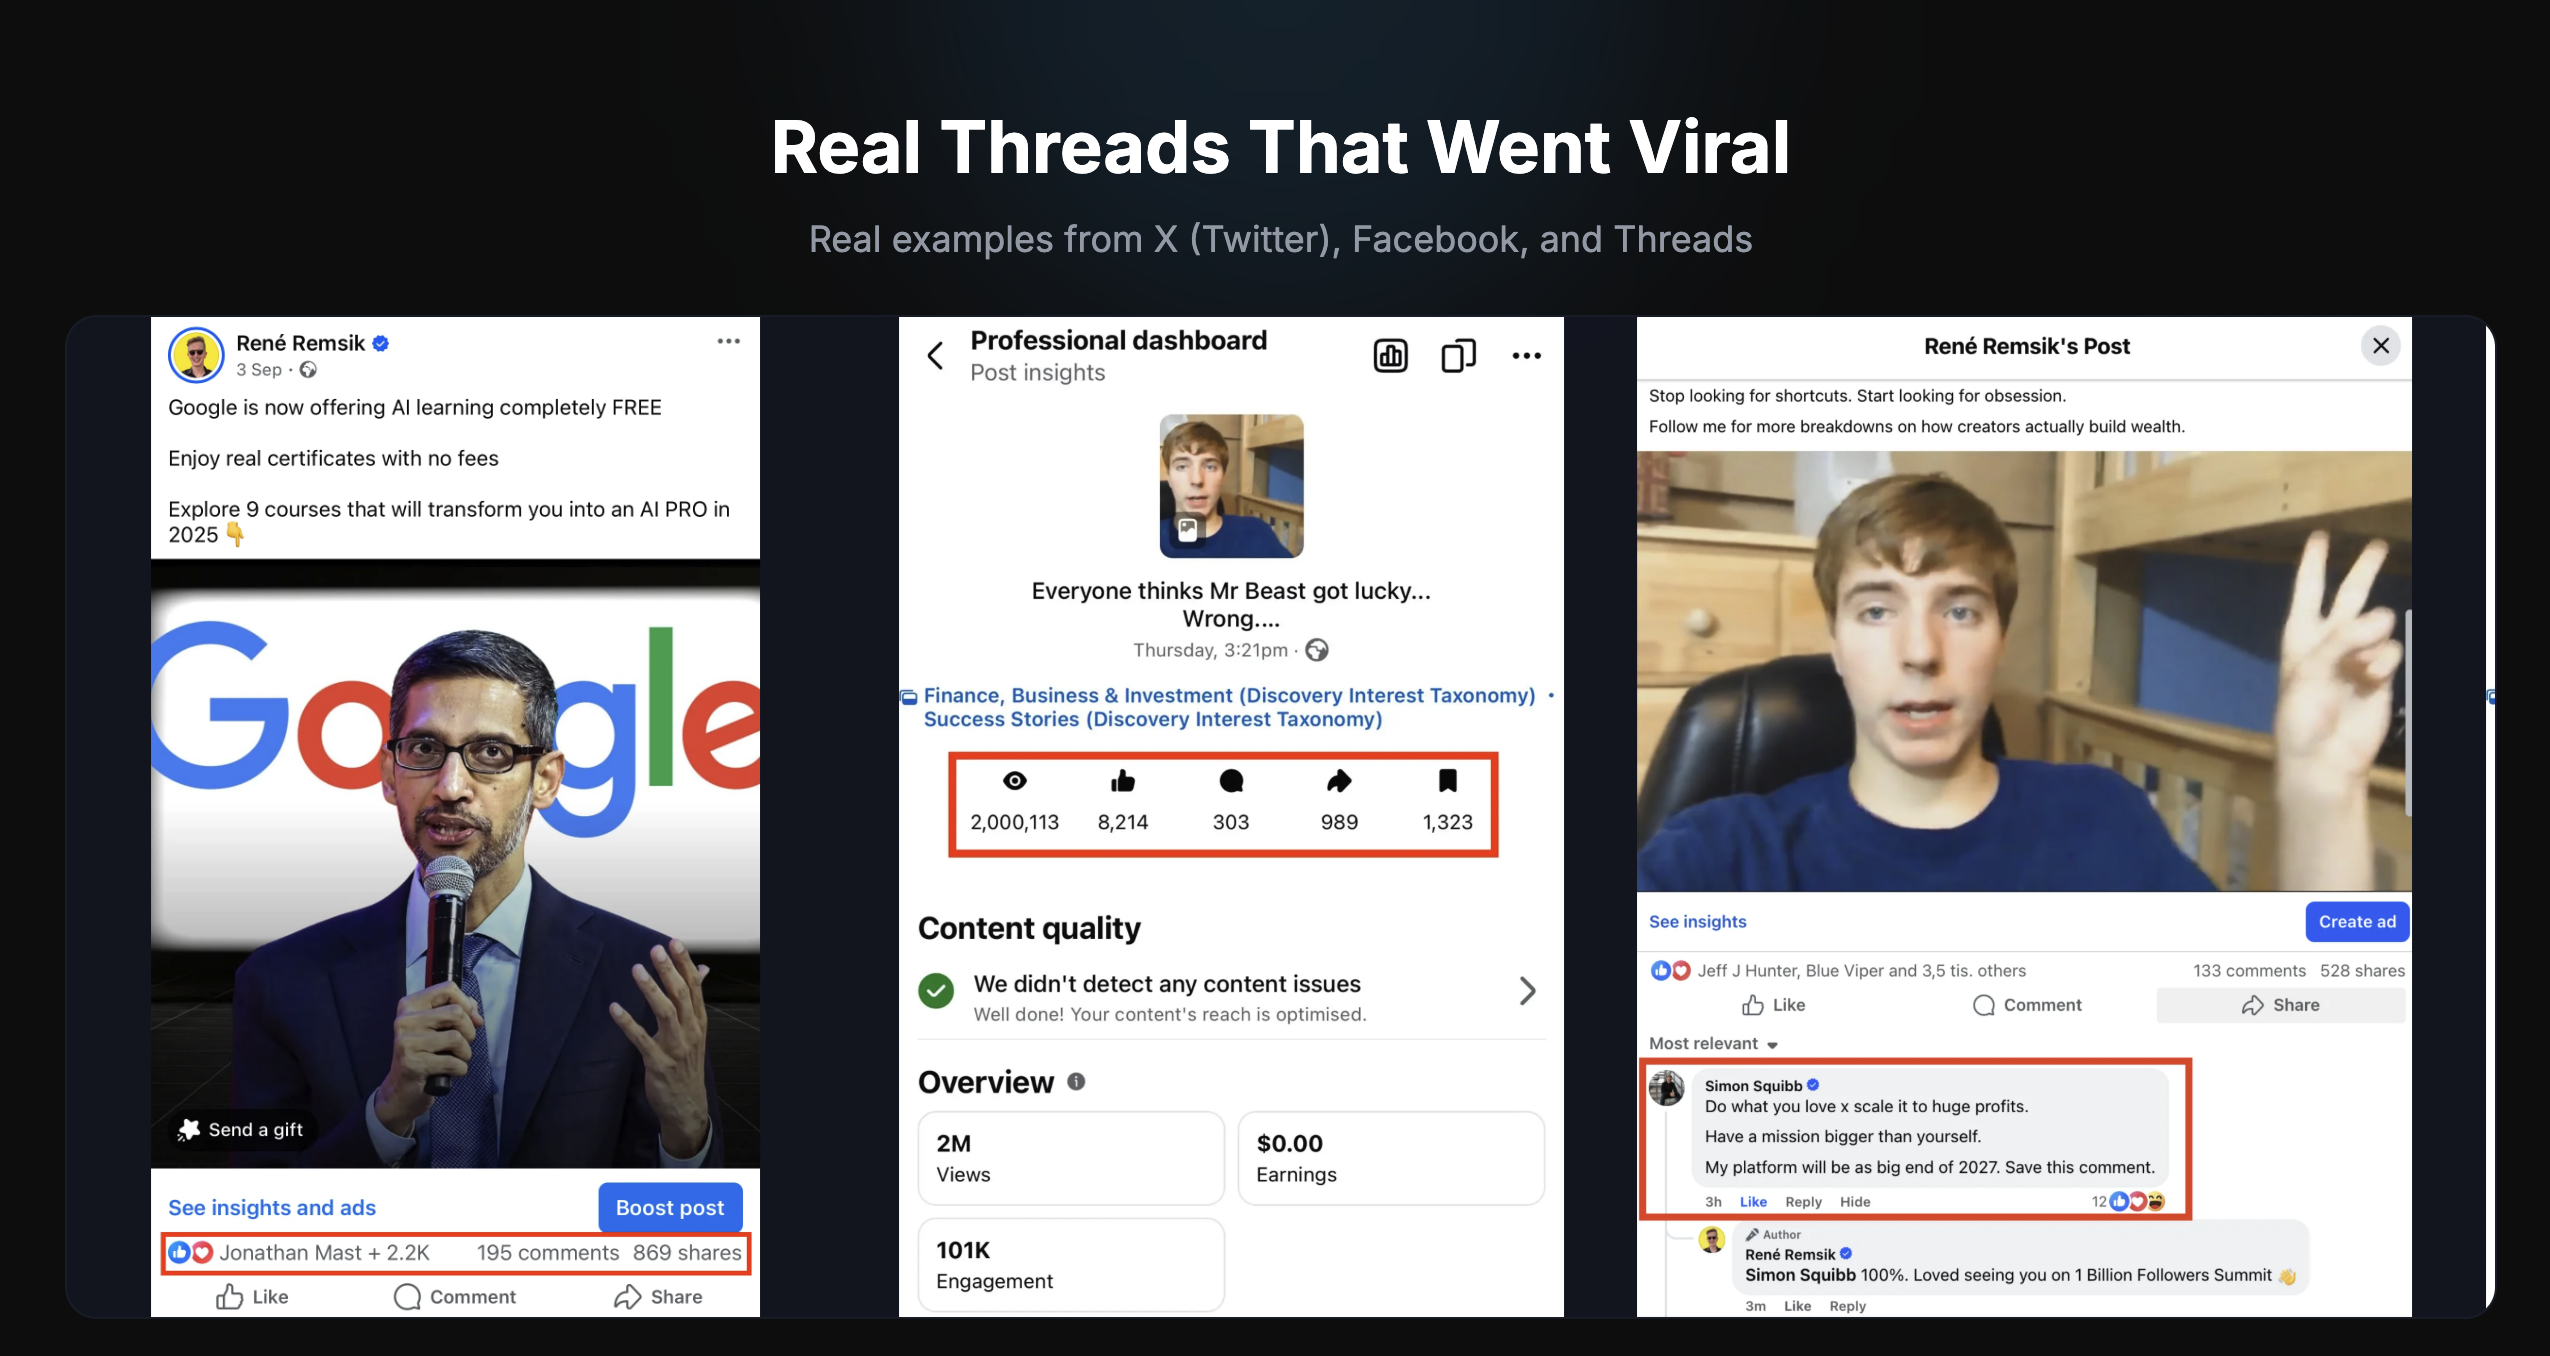Click the Comment icon under Google post
Image resolution: width=2550 pixels, height=1356 pixels.
407,1297
